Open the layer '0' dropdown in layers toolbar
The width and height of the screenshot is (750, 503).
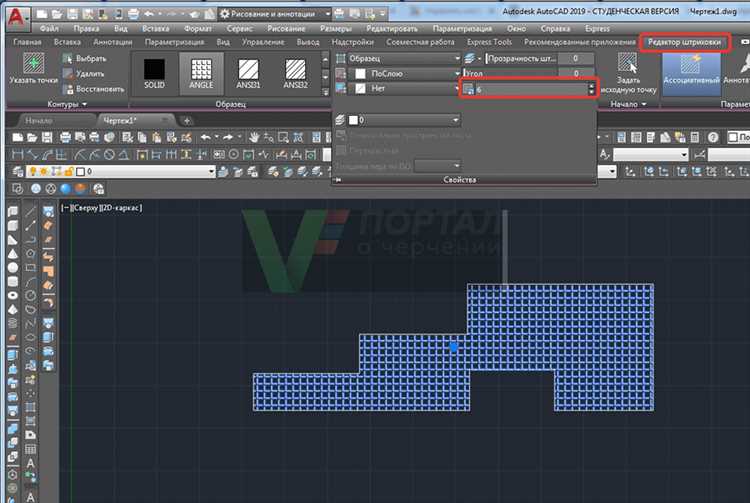tap(120, 171)
